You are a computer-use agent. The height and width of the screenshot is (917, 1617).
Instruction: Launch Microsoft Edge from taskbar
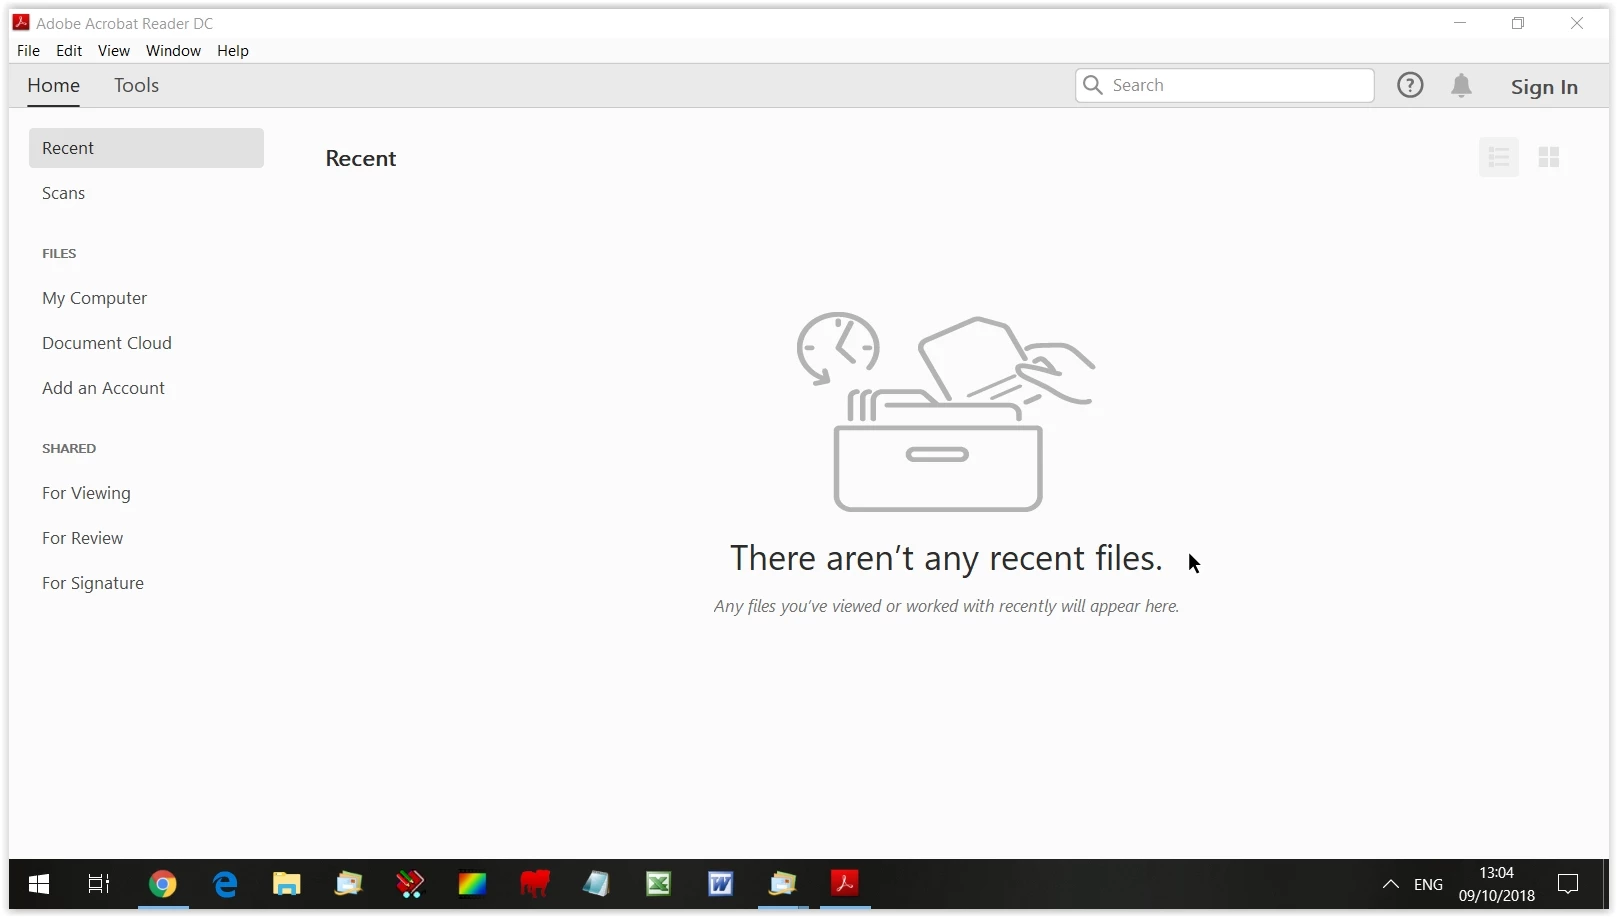coord(225,884)
